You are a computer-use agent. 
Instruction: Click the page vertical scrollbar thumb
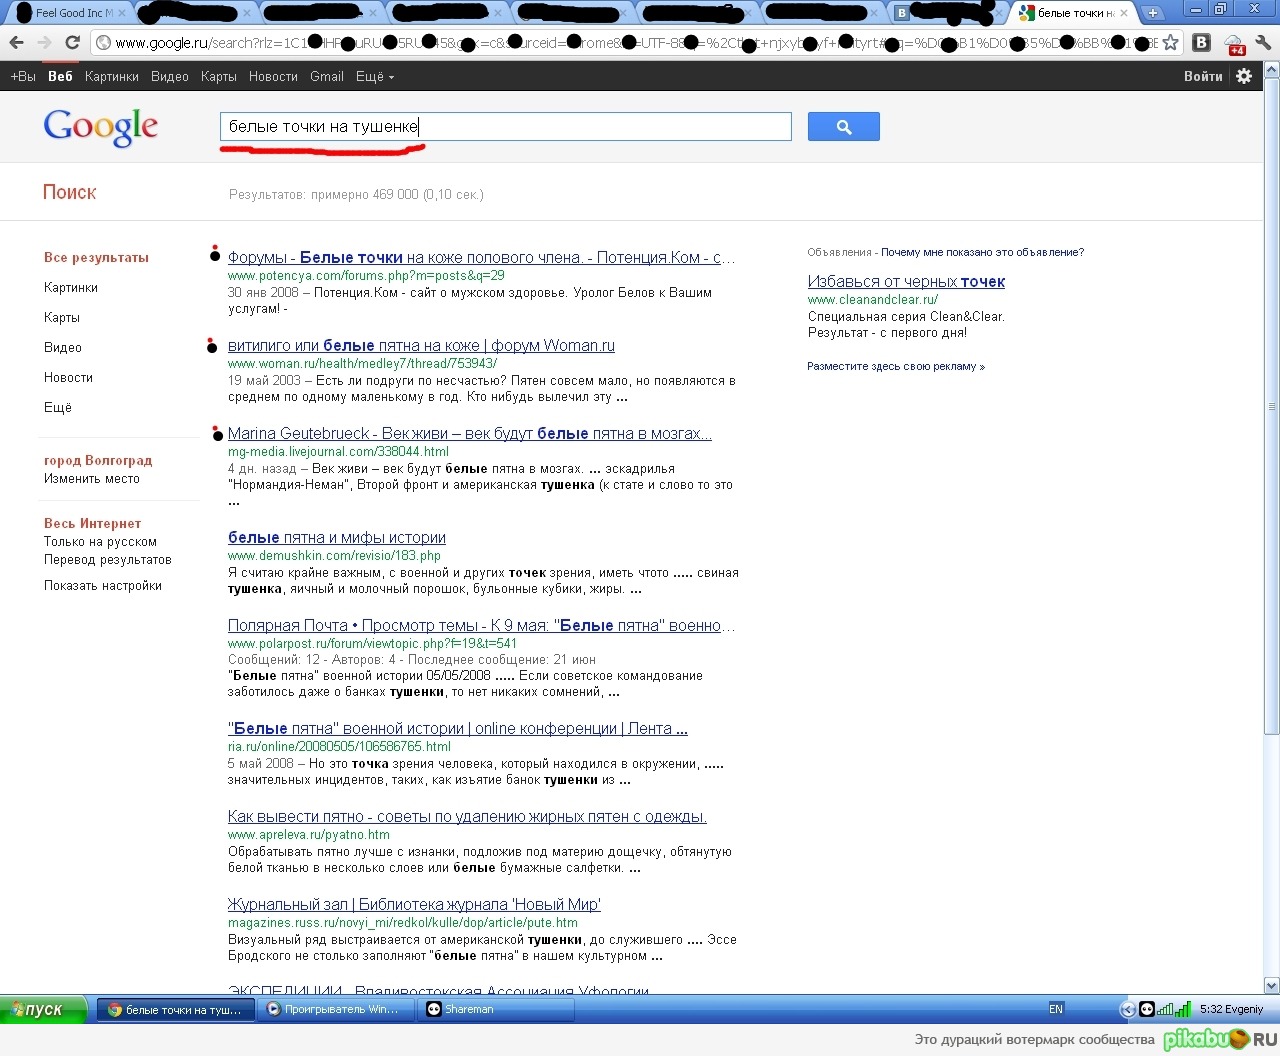[x=1271, y=405]
